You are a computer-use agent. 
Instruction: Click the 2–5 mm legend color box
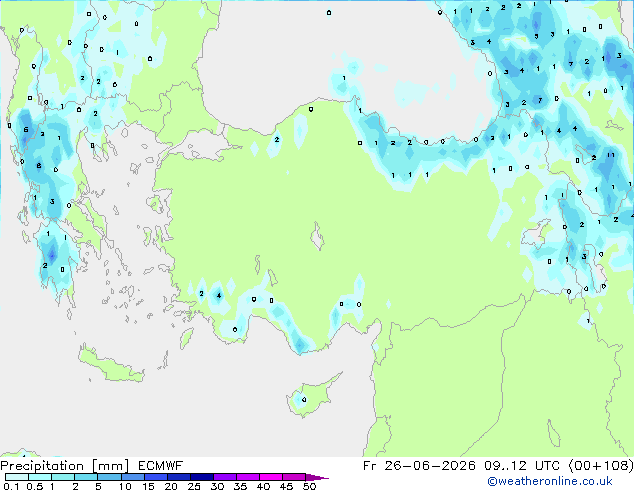click(86, 477)
